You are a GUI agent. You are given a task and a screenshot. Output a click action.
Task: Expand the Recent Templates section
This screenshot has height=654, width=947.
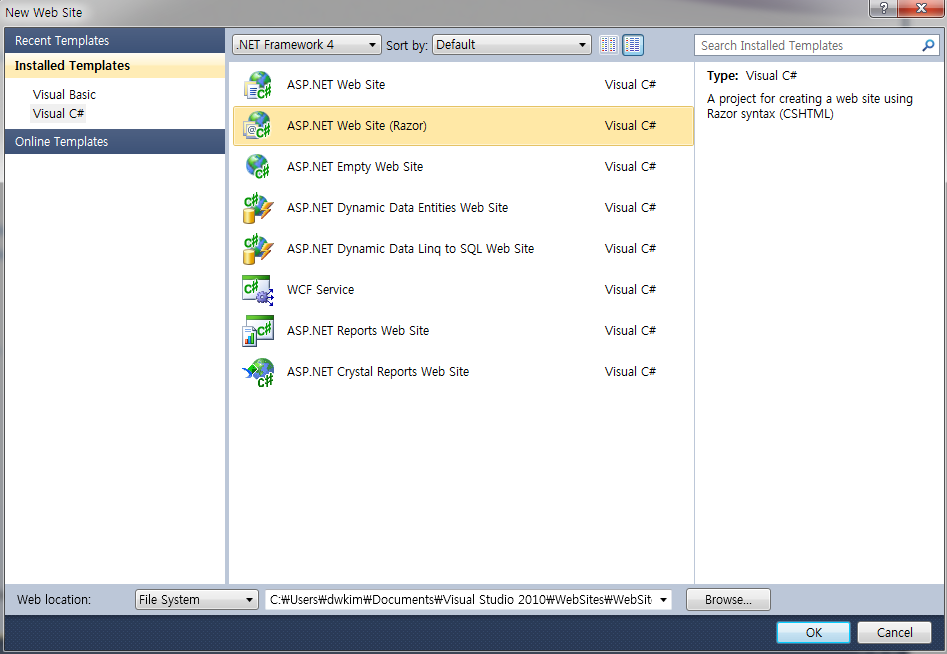coord(62,41)
